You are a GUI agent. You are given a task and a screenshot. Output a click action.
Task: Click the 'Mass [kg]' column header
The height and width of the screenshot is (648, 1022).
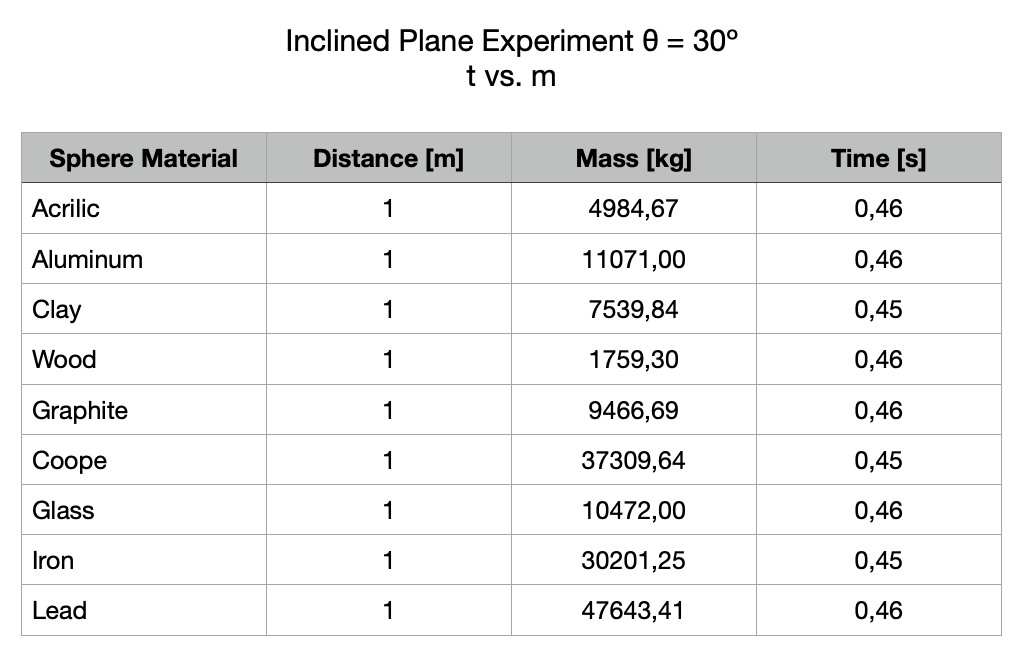(633, 158)
